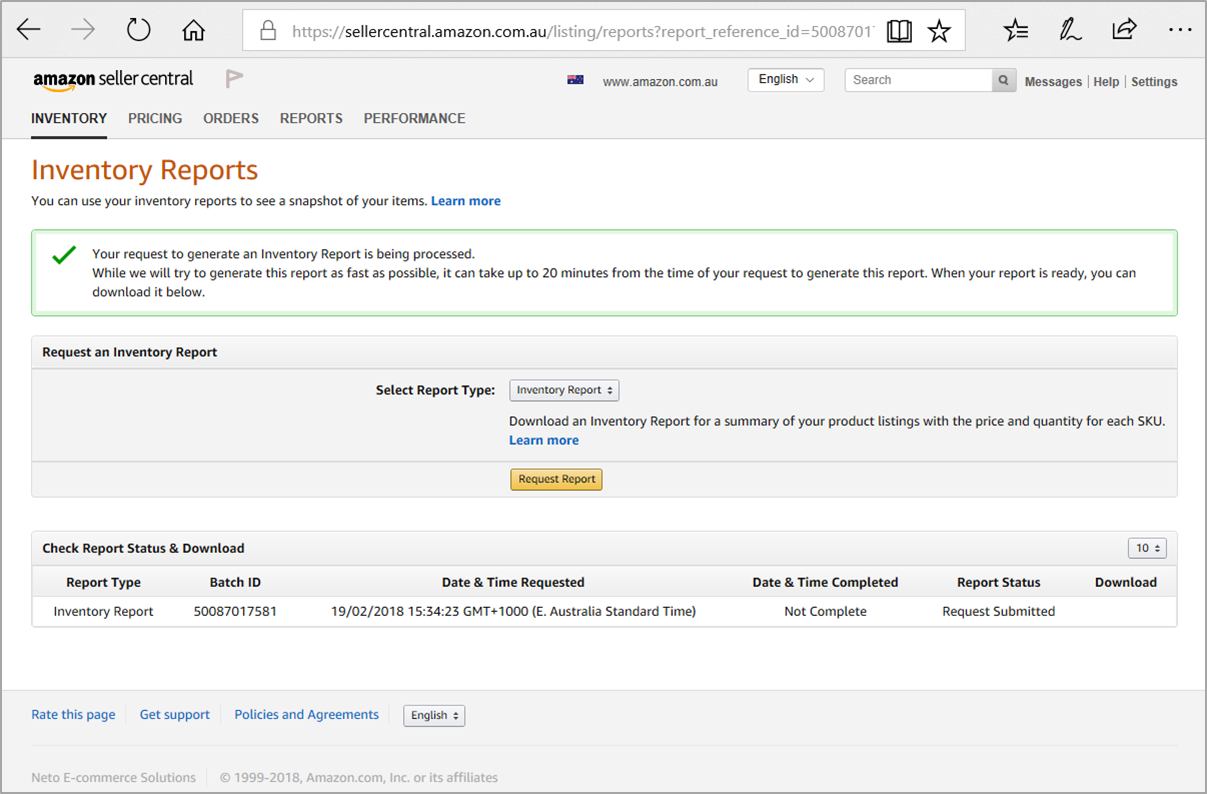
Task: Open the Help link
Action: [1106, 82]
